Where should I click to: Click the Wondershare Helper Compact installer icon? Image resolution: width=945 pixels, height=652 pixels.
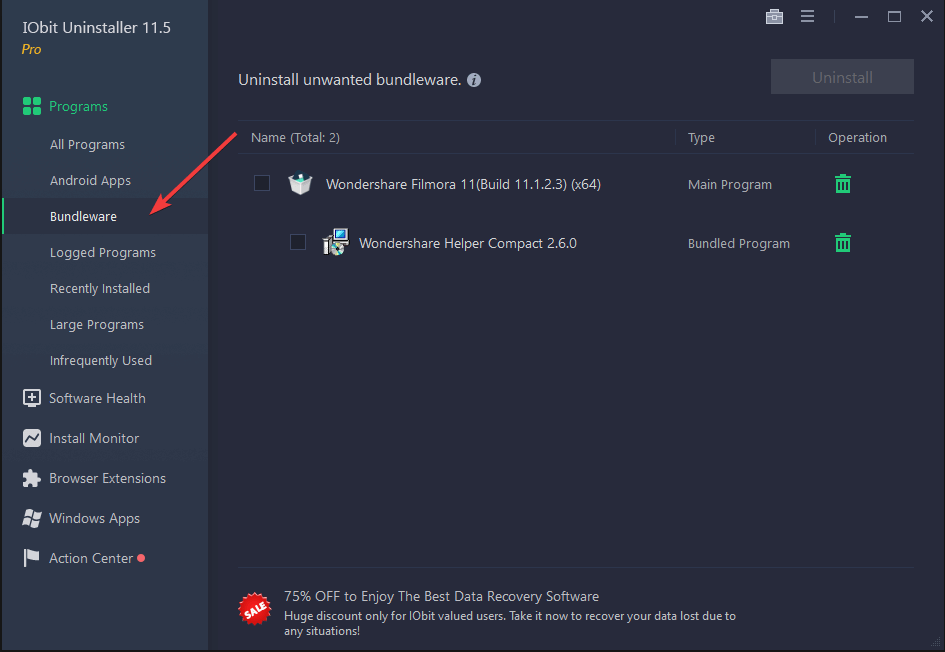pyautogui.click(x=336, y=242)
